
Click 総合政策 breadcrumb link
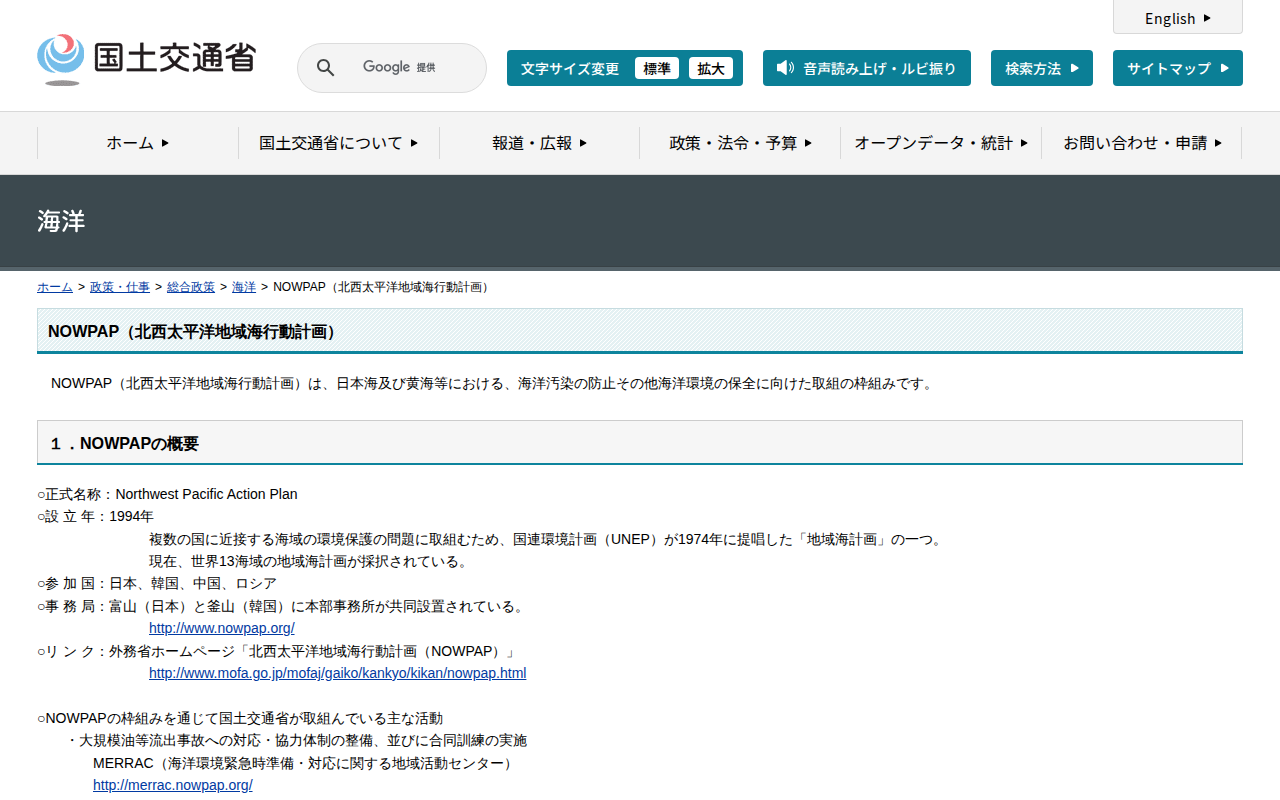pyautogui.click(x=191, y=287)
